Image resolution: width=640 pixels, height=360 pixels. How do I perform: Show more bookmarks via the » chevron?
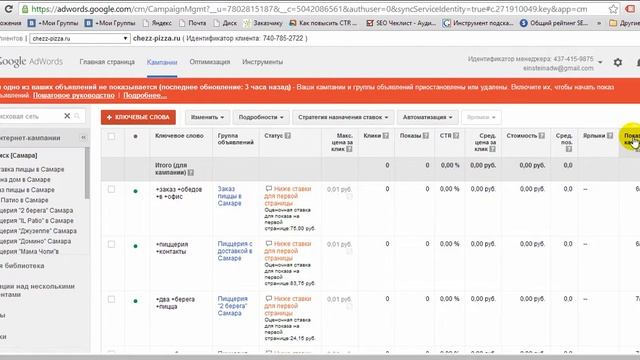point(599,23)
